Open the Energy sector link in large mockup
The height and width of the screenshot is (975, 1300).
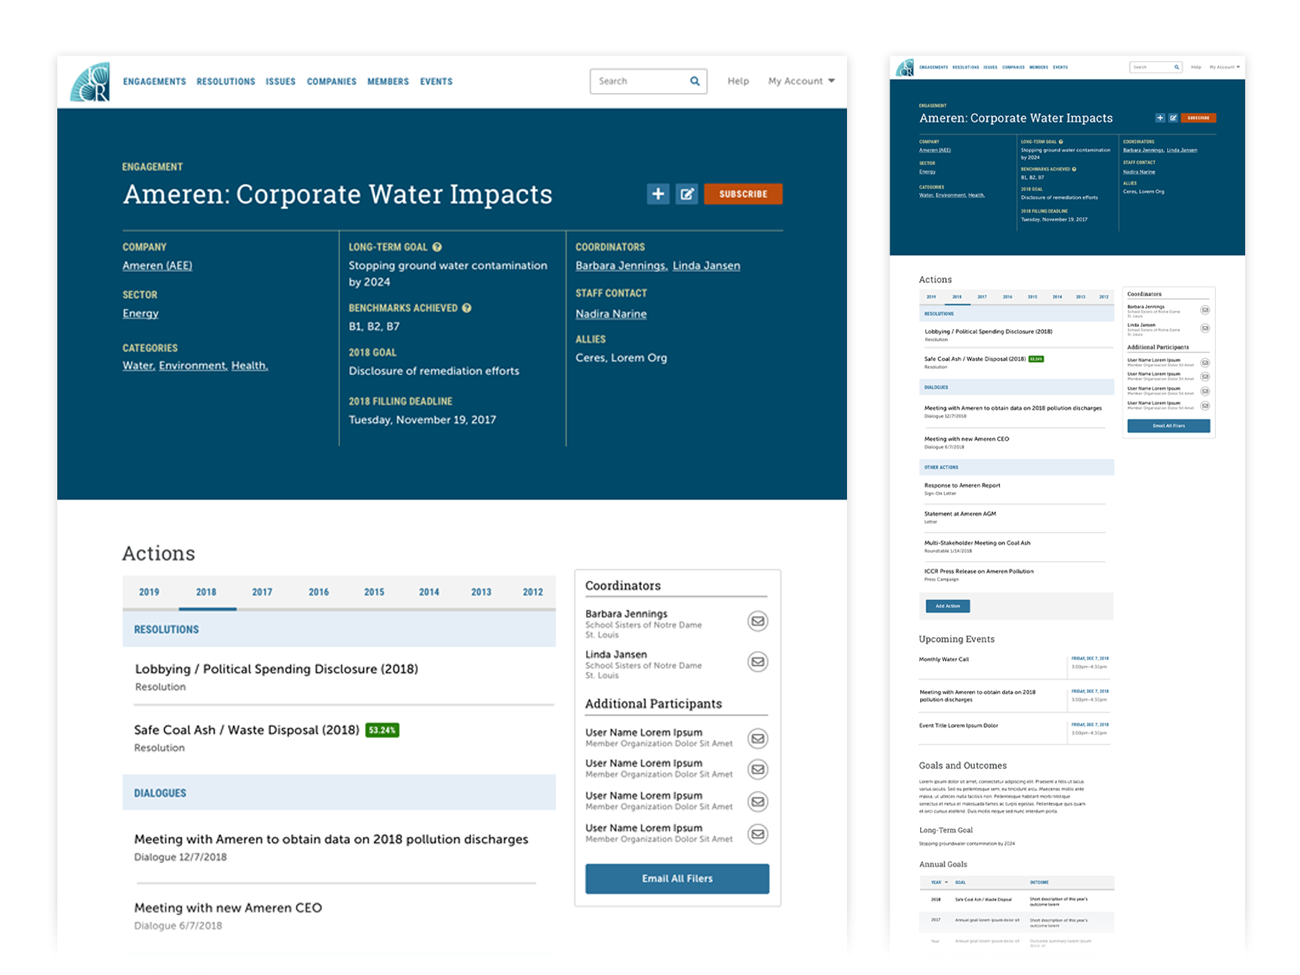[x=140, y=314]
